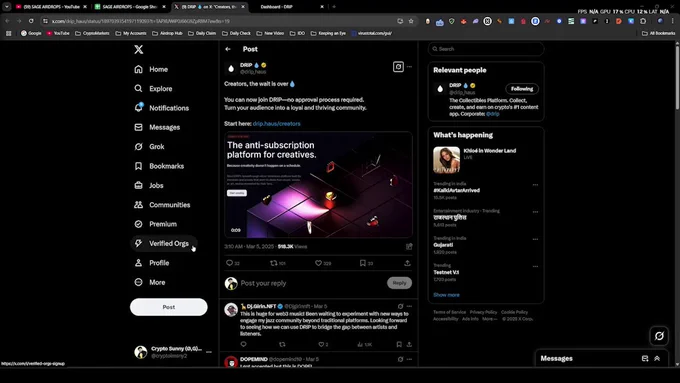
Task: Open the Privacy Policy link
Action: 483,312
